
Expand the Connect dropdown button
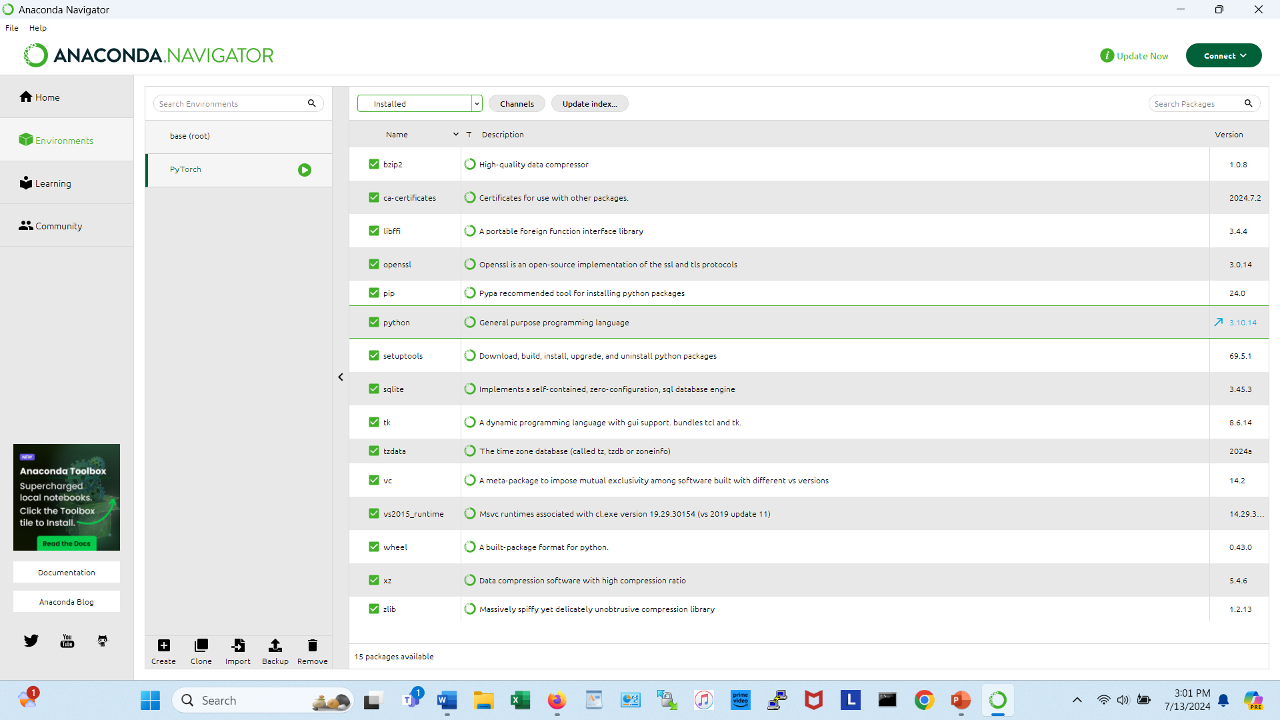[x=1223, y=56]
